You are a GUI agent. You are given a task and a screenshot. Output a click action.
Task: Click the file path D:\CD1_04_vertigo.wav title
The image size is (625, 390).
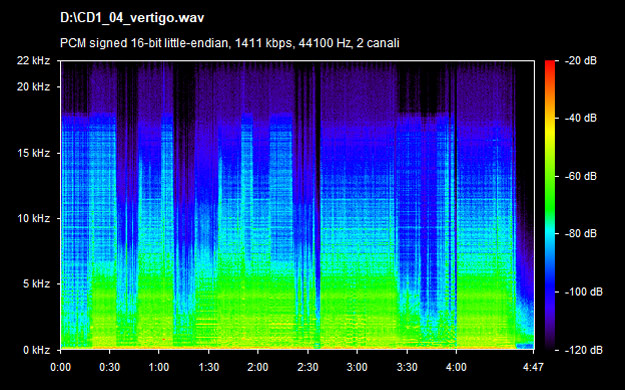pos(132,18)
